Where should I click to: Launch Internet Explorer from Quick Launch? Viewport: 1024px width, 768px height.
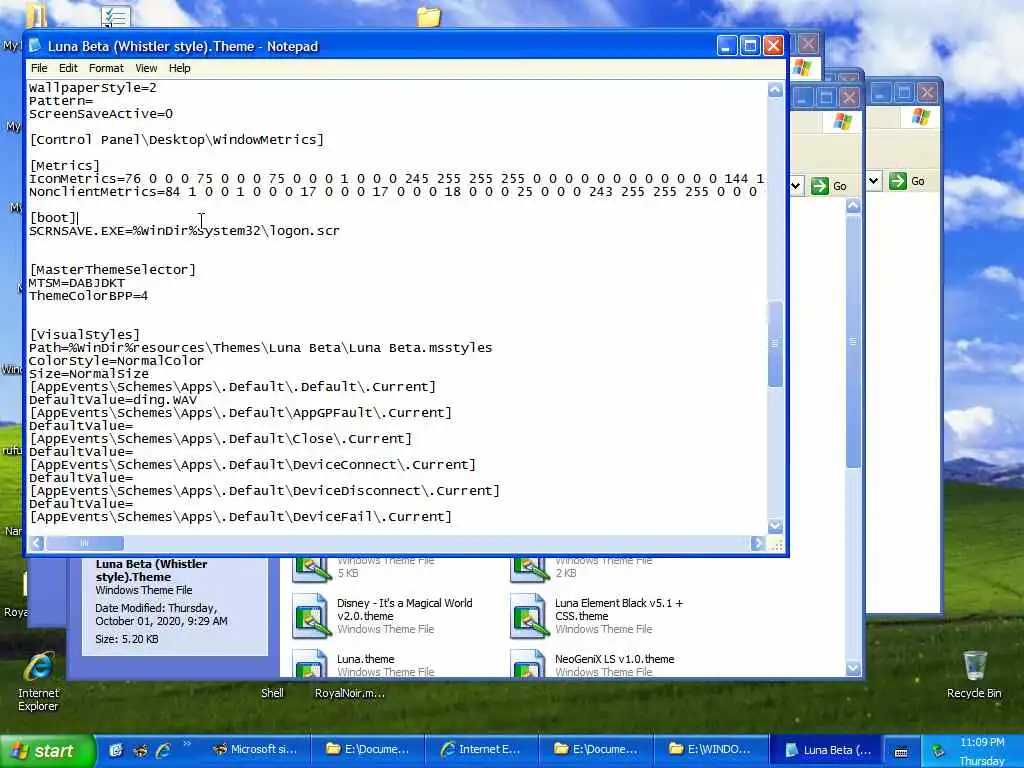[x=163, y=750]
